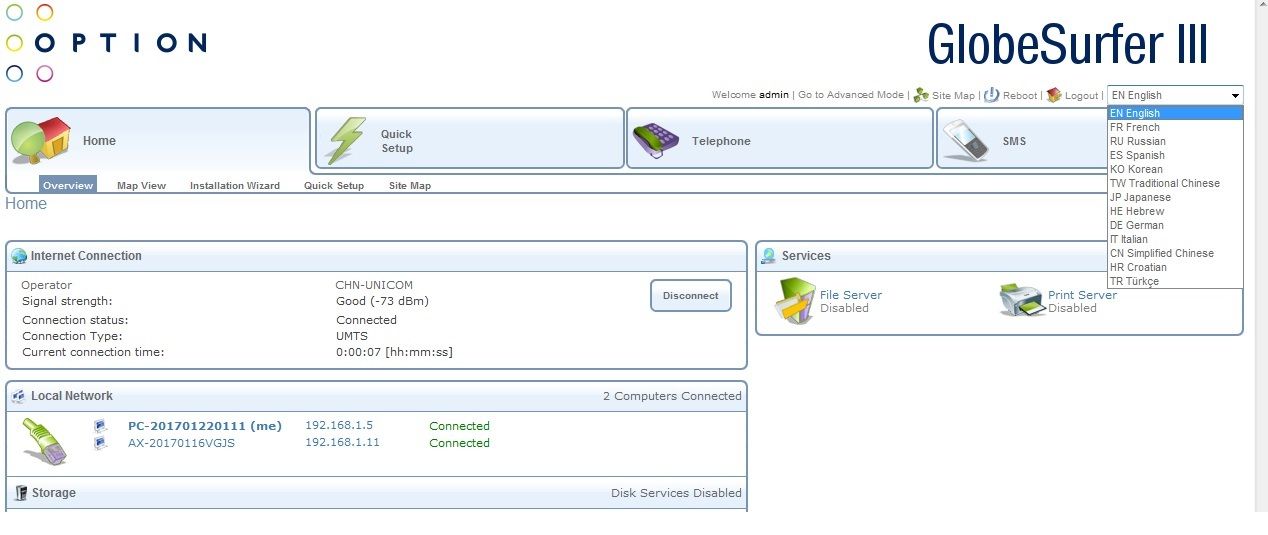Choose JP Japanese from the language list
This screenshot has height=535, width=1268.
tap(1175, 197)
